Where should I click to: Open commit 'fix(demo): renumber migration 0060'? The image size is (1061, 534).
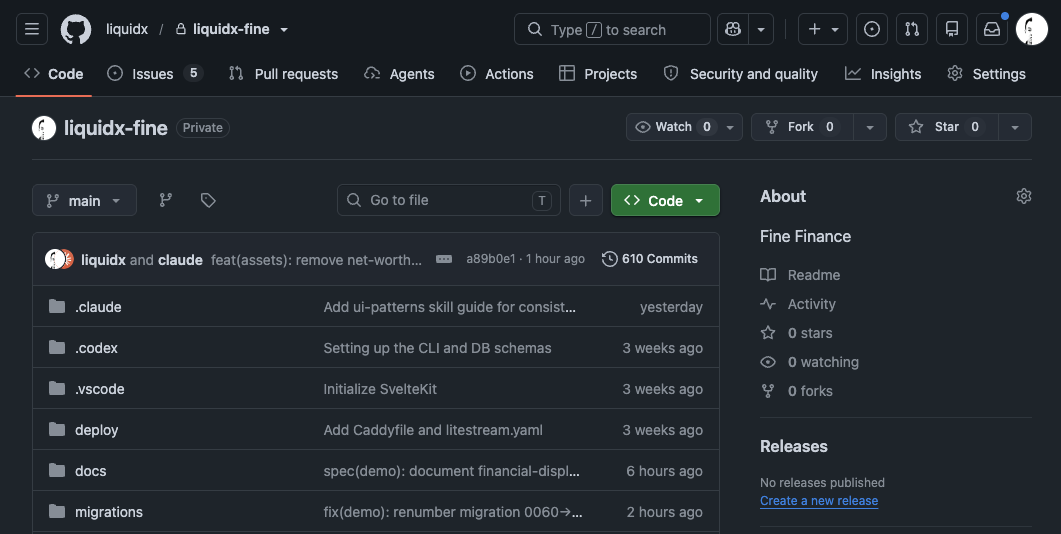(453, 512)
